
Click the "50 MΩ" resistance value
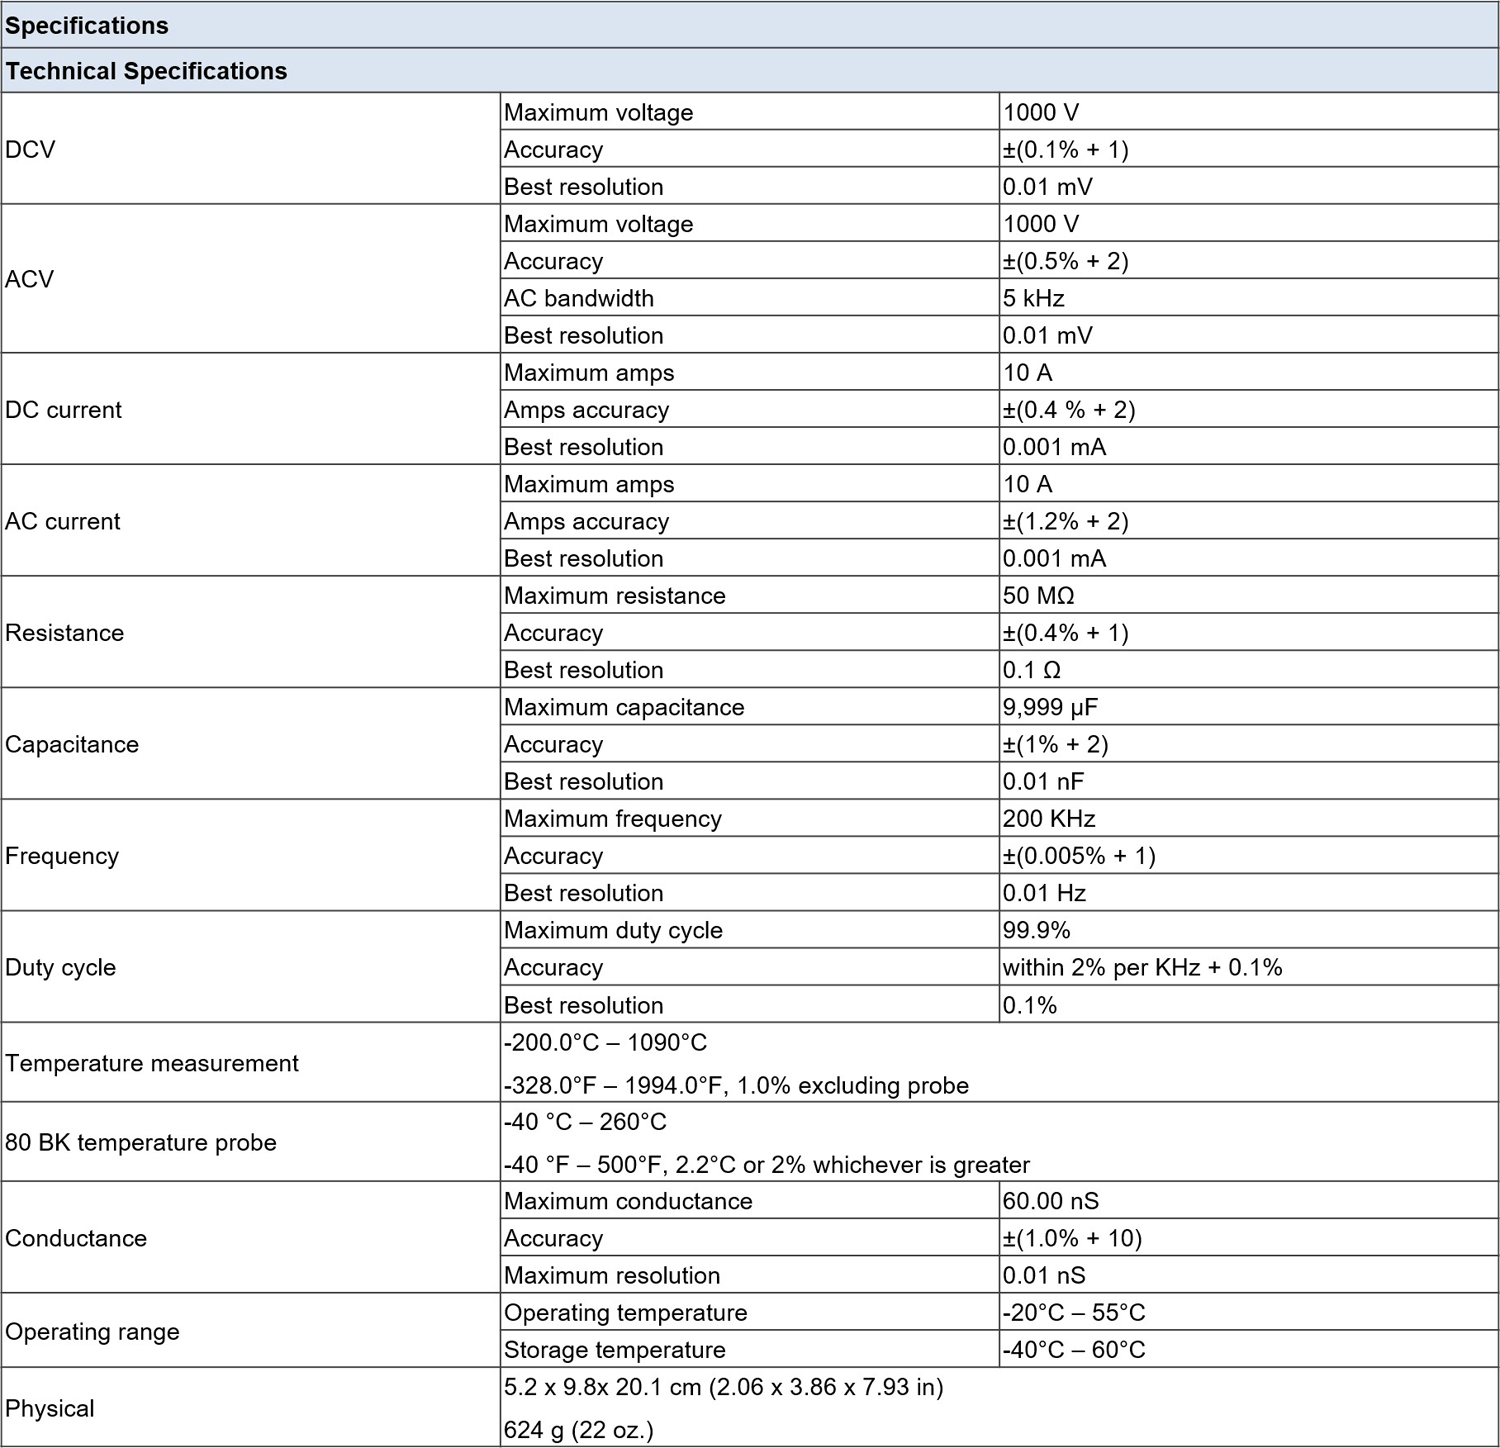[1039, 596]
